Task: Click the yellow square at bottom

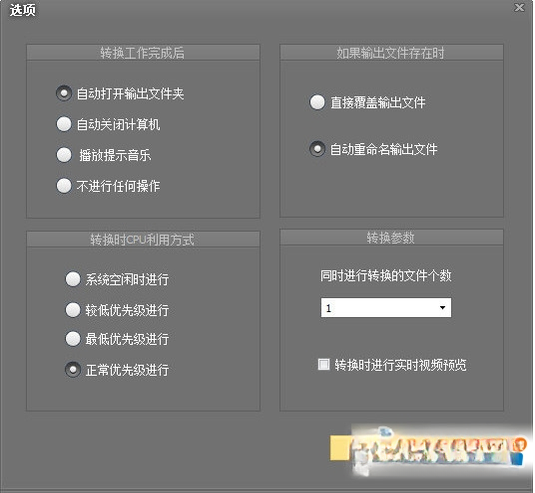Action: click(340, 448)
